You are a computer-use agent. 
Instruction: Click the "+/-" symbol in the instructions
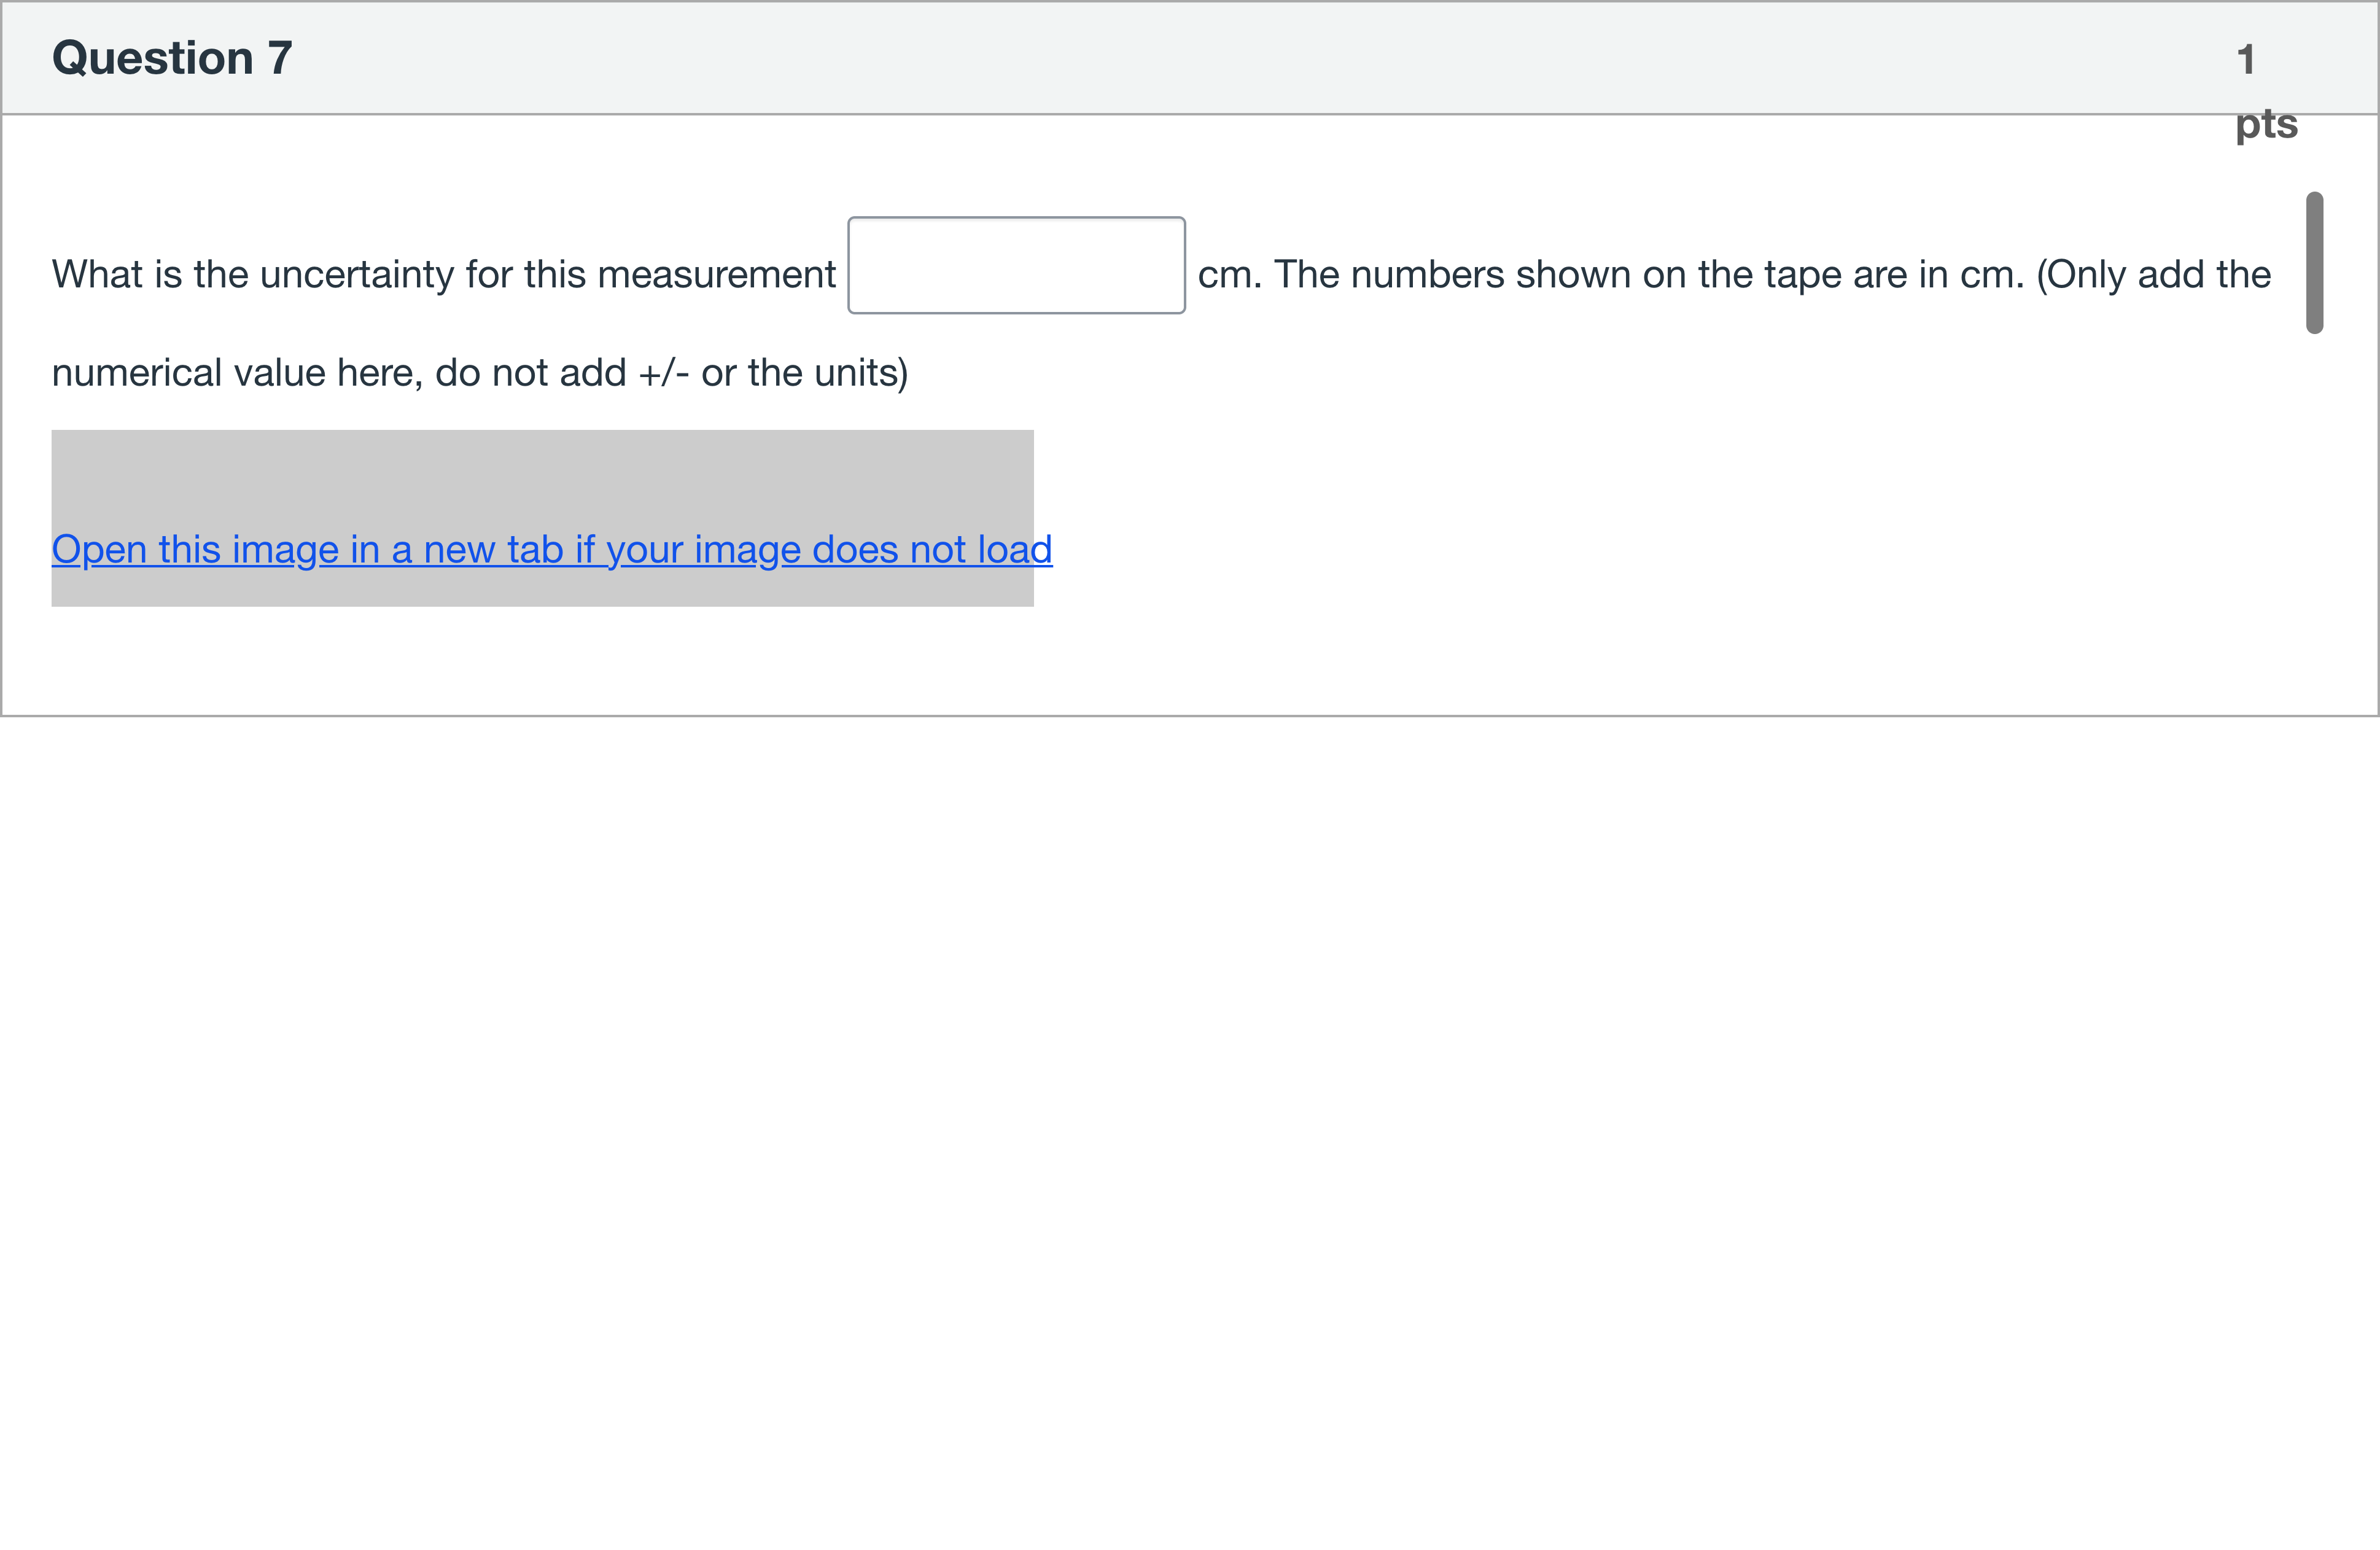663,373
